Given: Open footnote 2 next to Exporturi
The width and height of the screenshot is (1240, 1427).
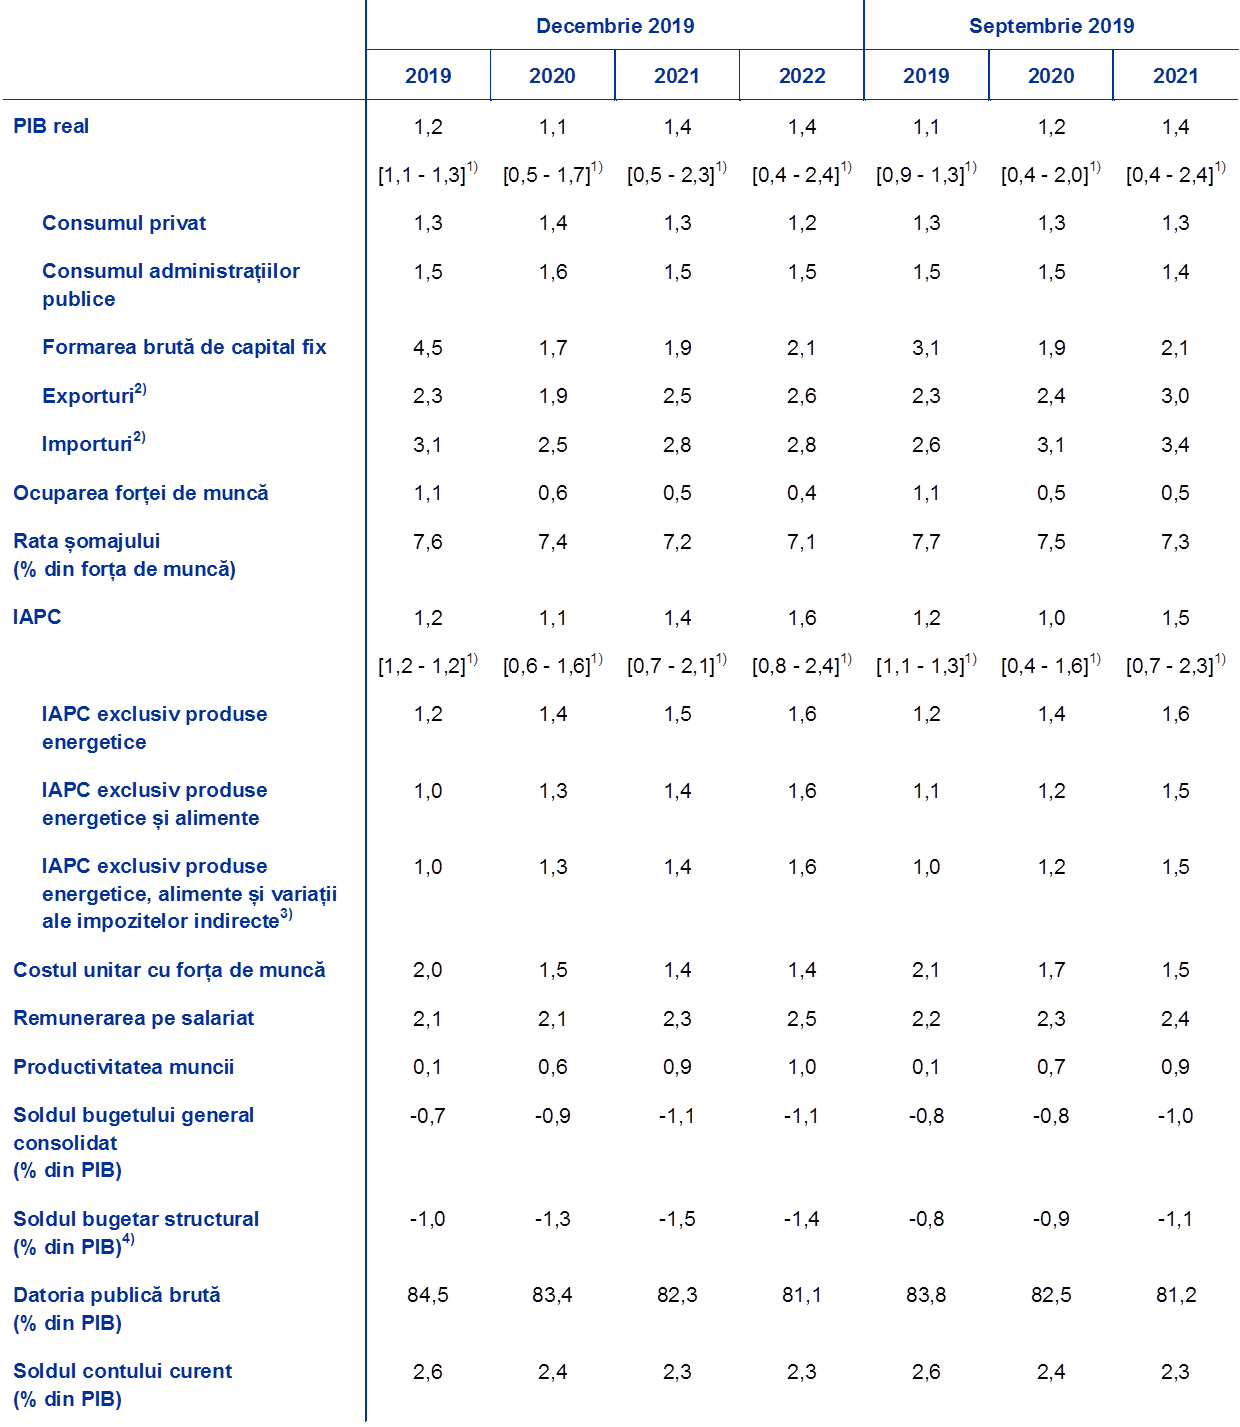Looking at the screenshot, I should (x=141, y=389).
